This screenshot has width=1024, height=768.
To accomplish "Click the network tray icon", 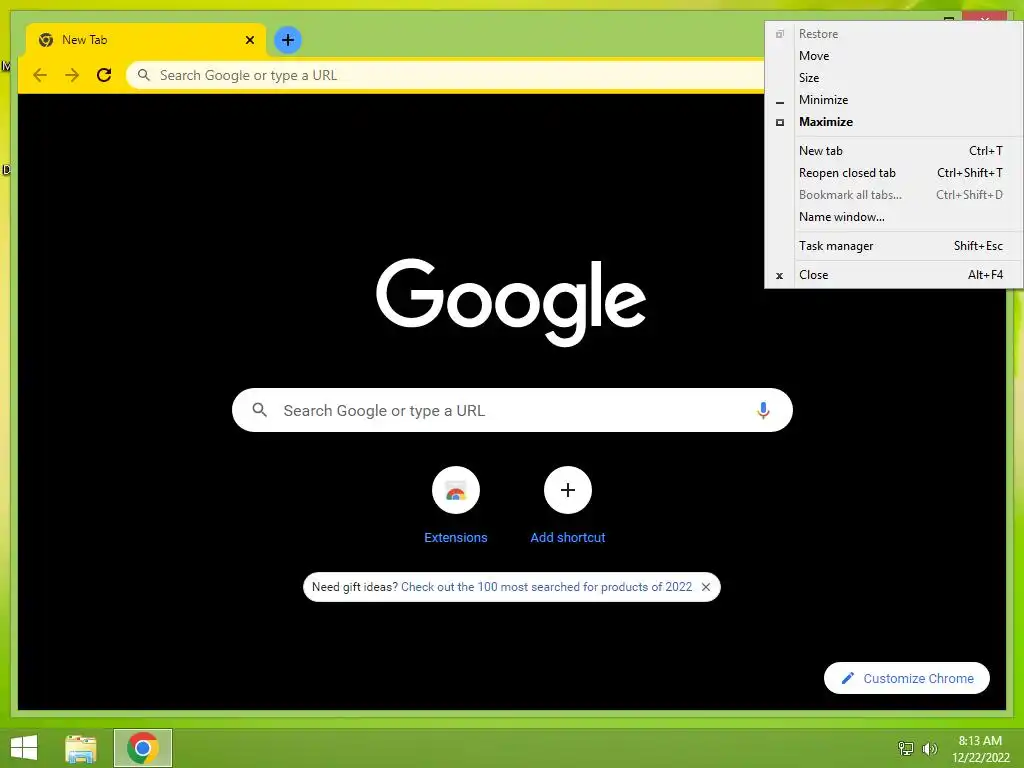I will 906,748.
